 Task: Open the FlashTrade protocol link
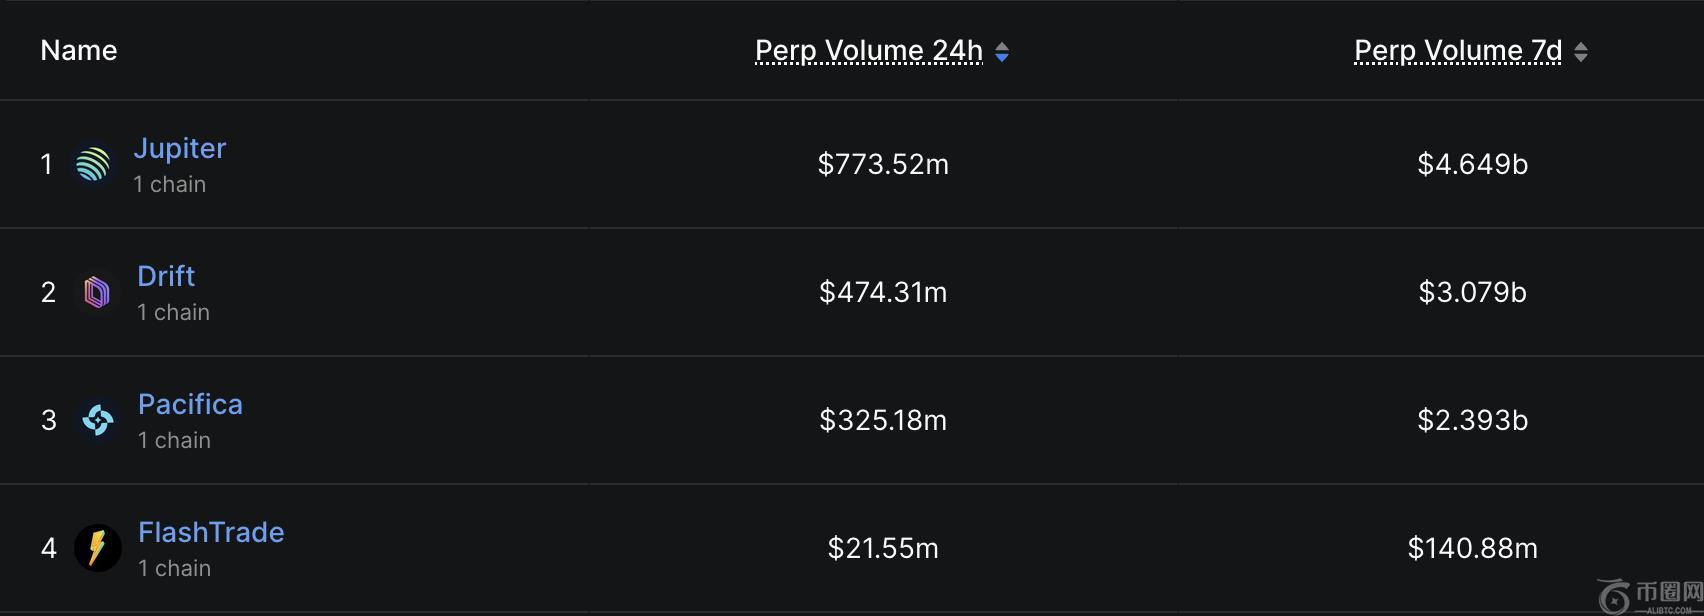click(211, 532)
